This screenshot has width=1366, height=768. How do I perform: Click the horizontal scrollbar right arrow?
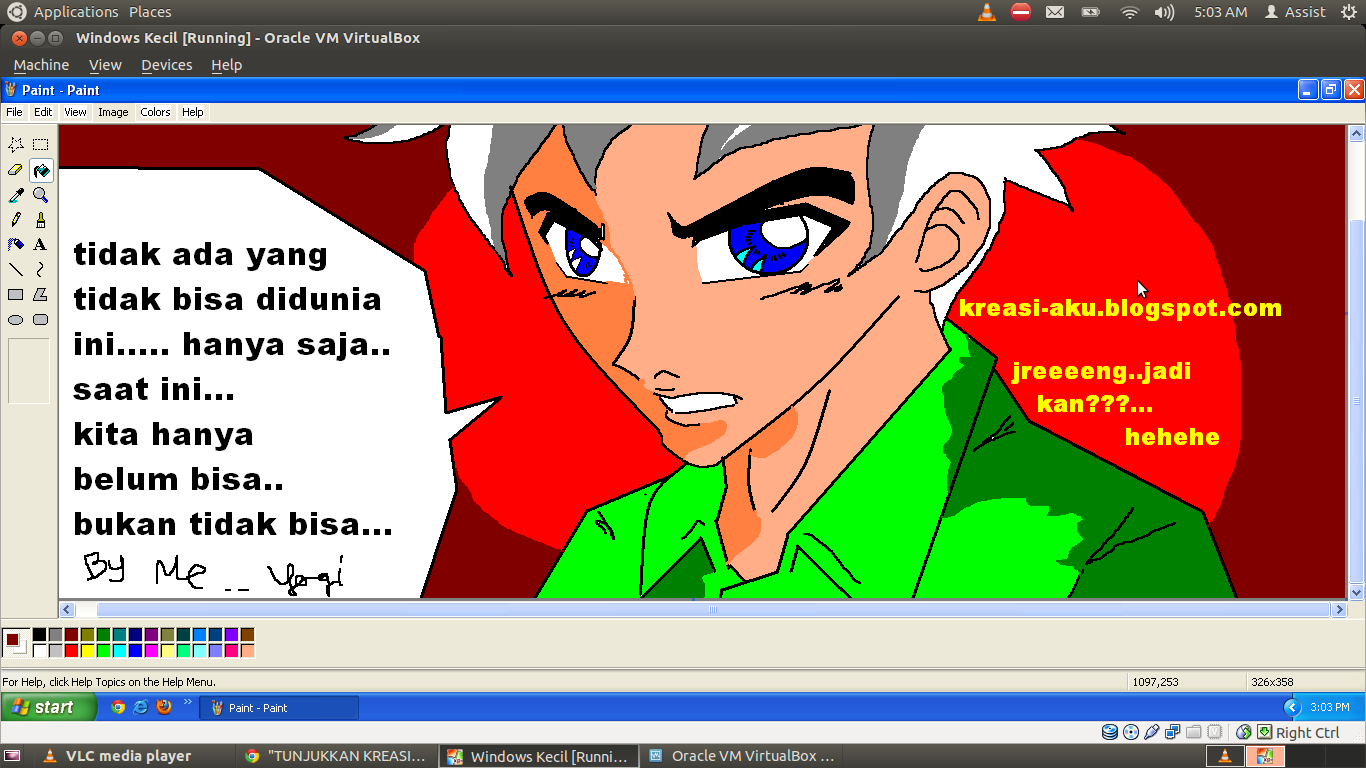point(1339,609)
